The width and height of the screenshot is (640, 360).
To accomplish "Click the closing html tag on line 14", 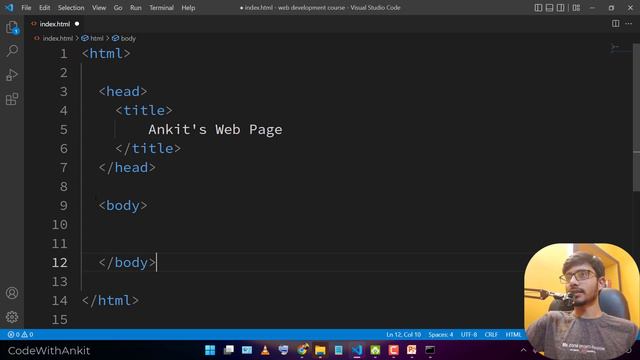I will [110, 300].
